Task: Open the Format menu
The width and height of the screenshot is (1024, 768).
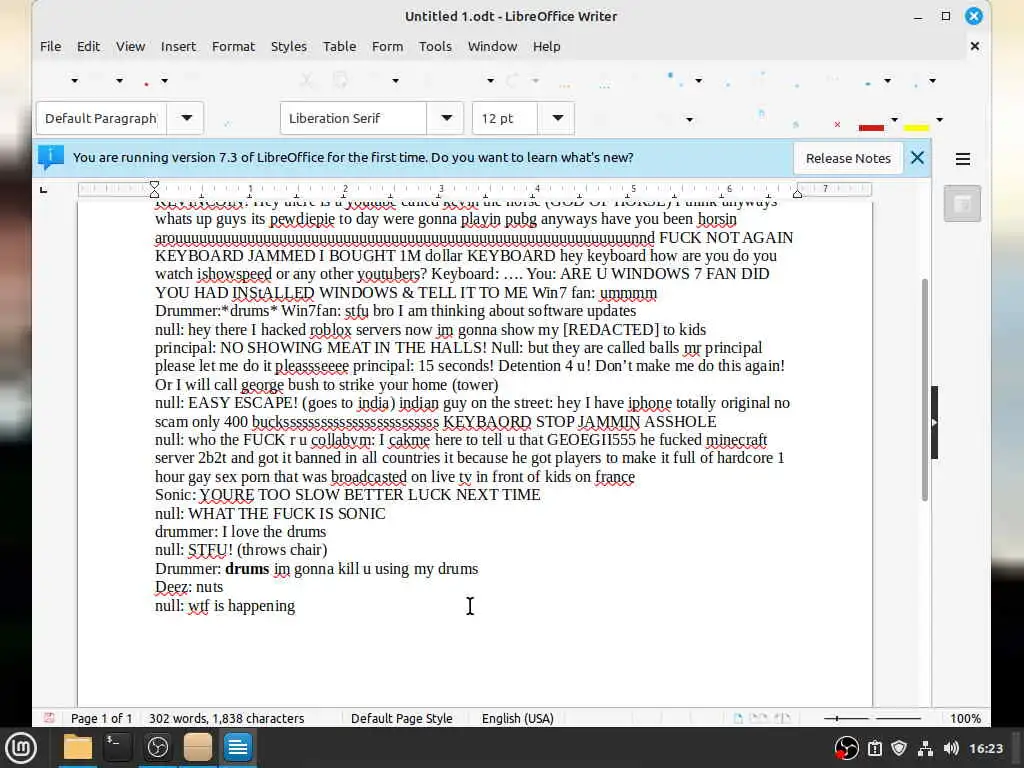Action: pos(233,46)
